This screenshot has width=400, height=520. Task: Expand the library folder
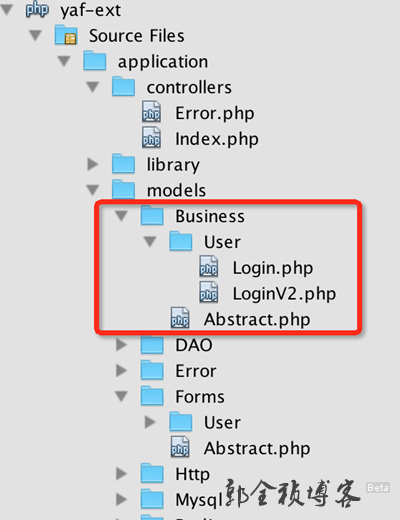(x=92, y=164)
